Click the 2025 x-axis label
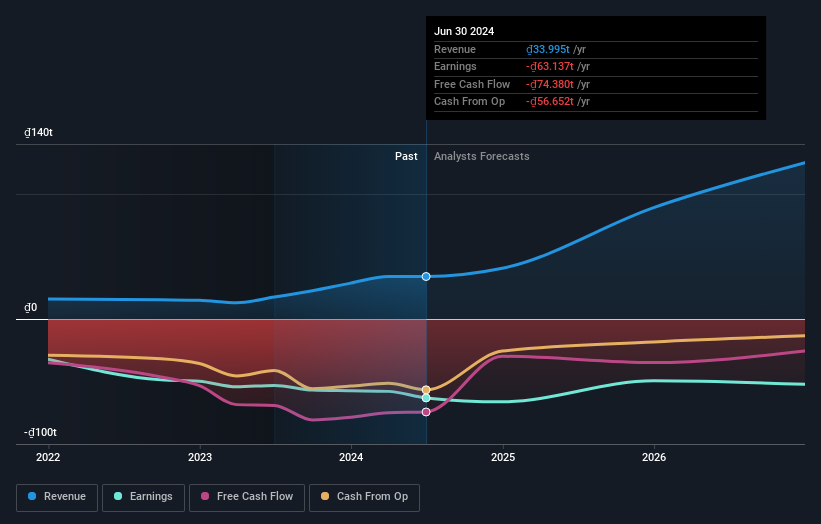This screenshot has height=524, width=821. 503,457
